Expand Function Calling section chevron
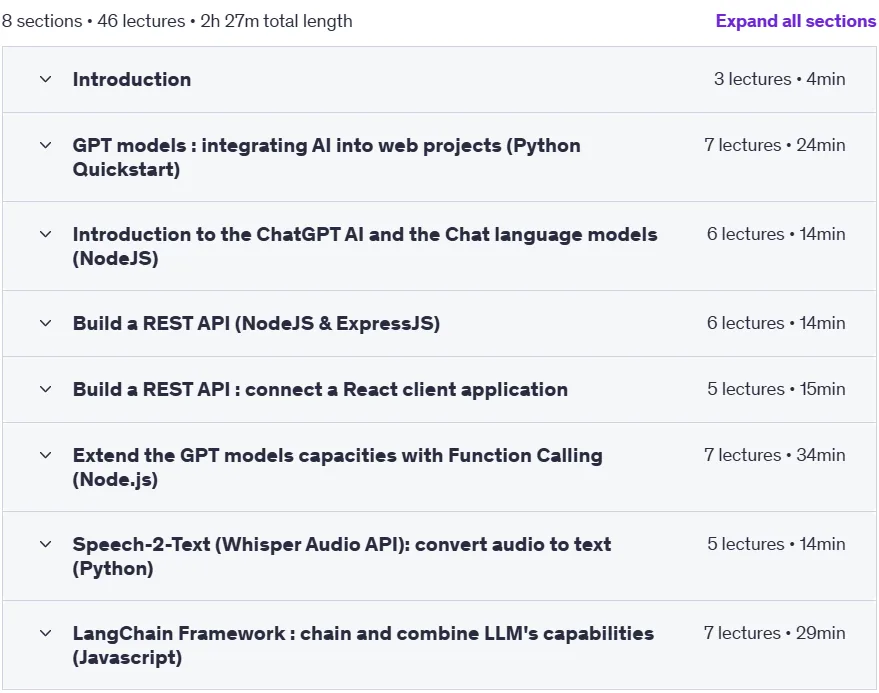The height and width of the screenshot is (693, 879). click(x=45, y=455)
